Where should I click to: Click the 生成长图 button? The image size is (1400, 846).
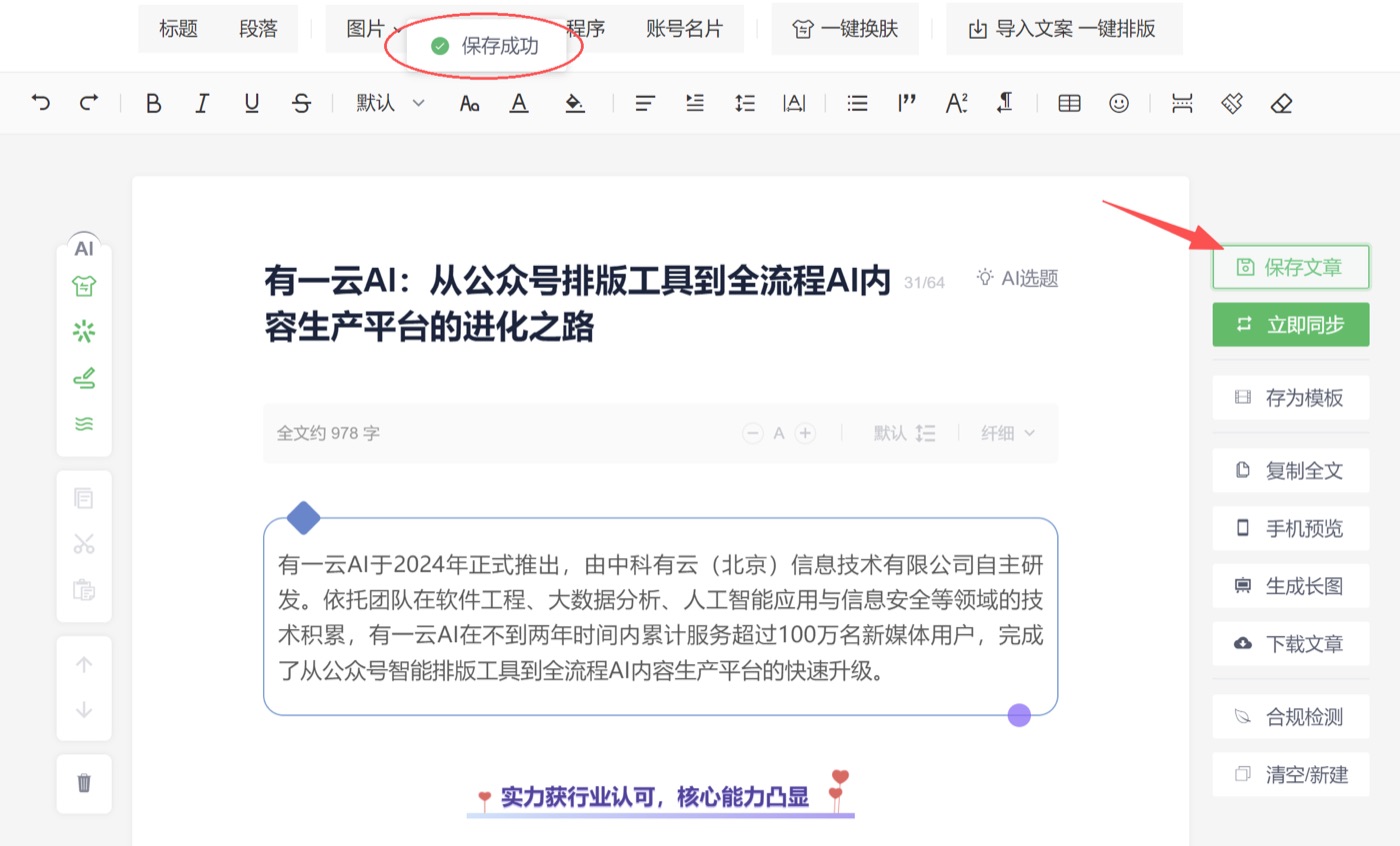point(1291,586)
